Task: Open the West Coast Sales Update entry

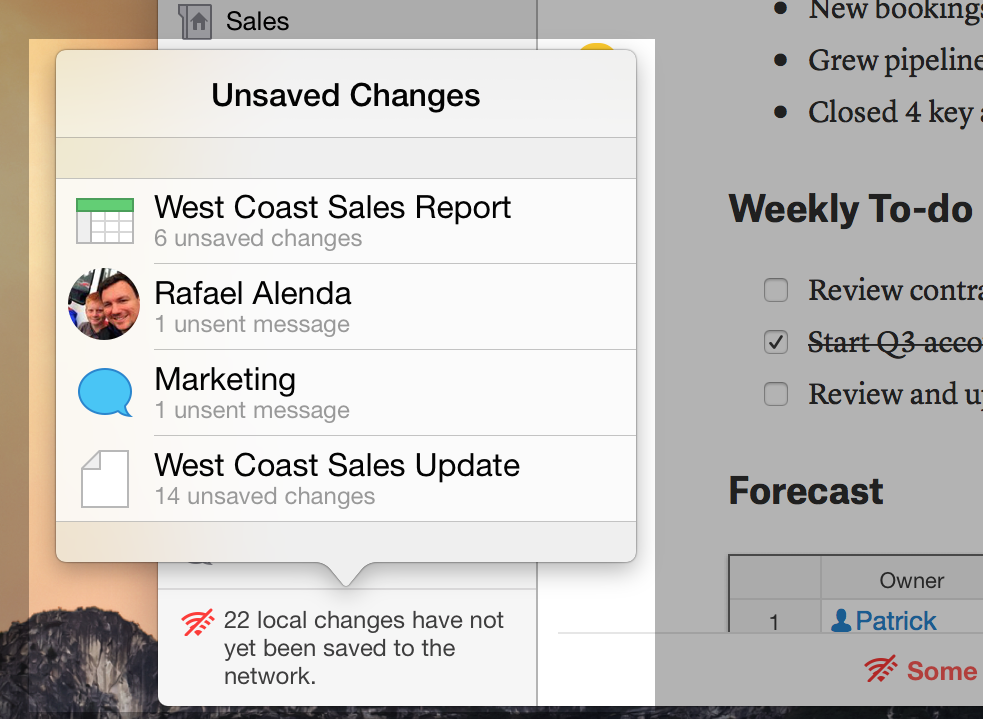Action: 346,479
